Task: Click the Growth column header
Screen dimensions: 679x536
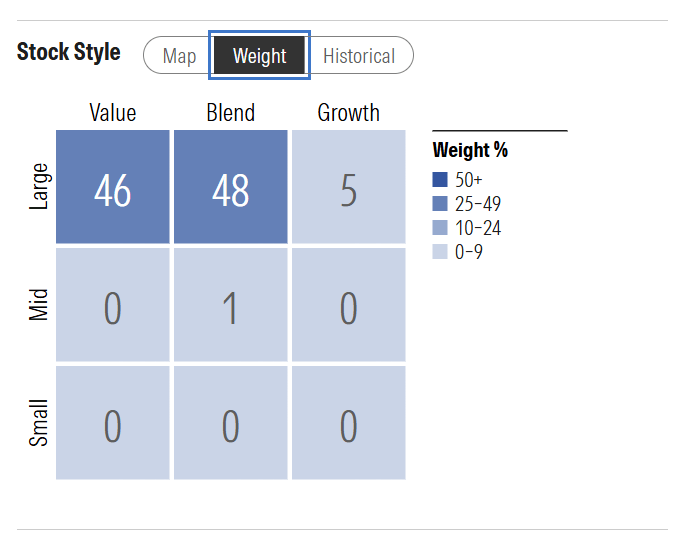Action: coord(348,112)
